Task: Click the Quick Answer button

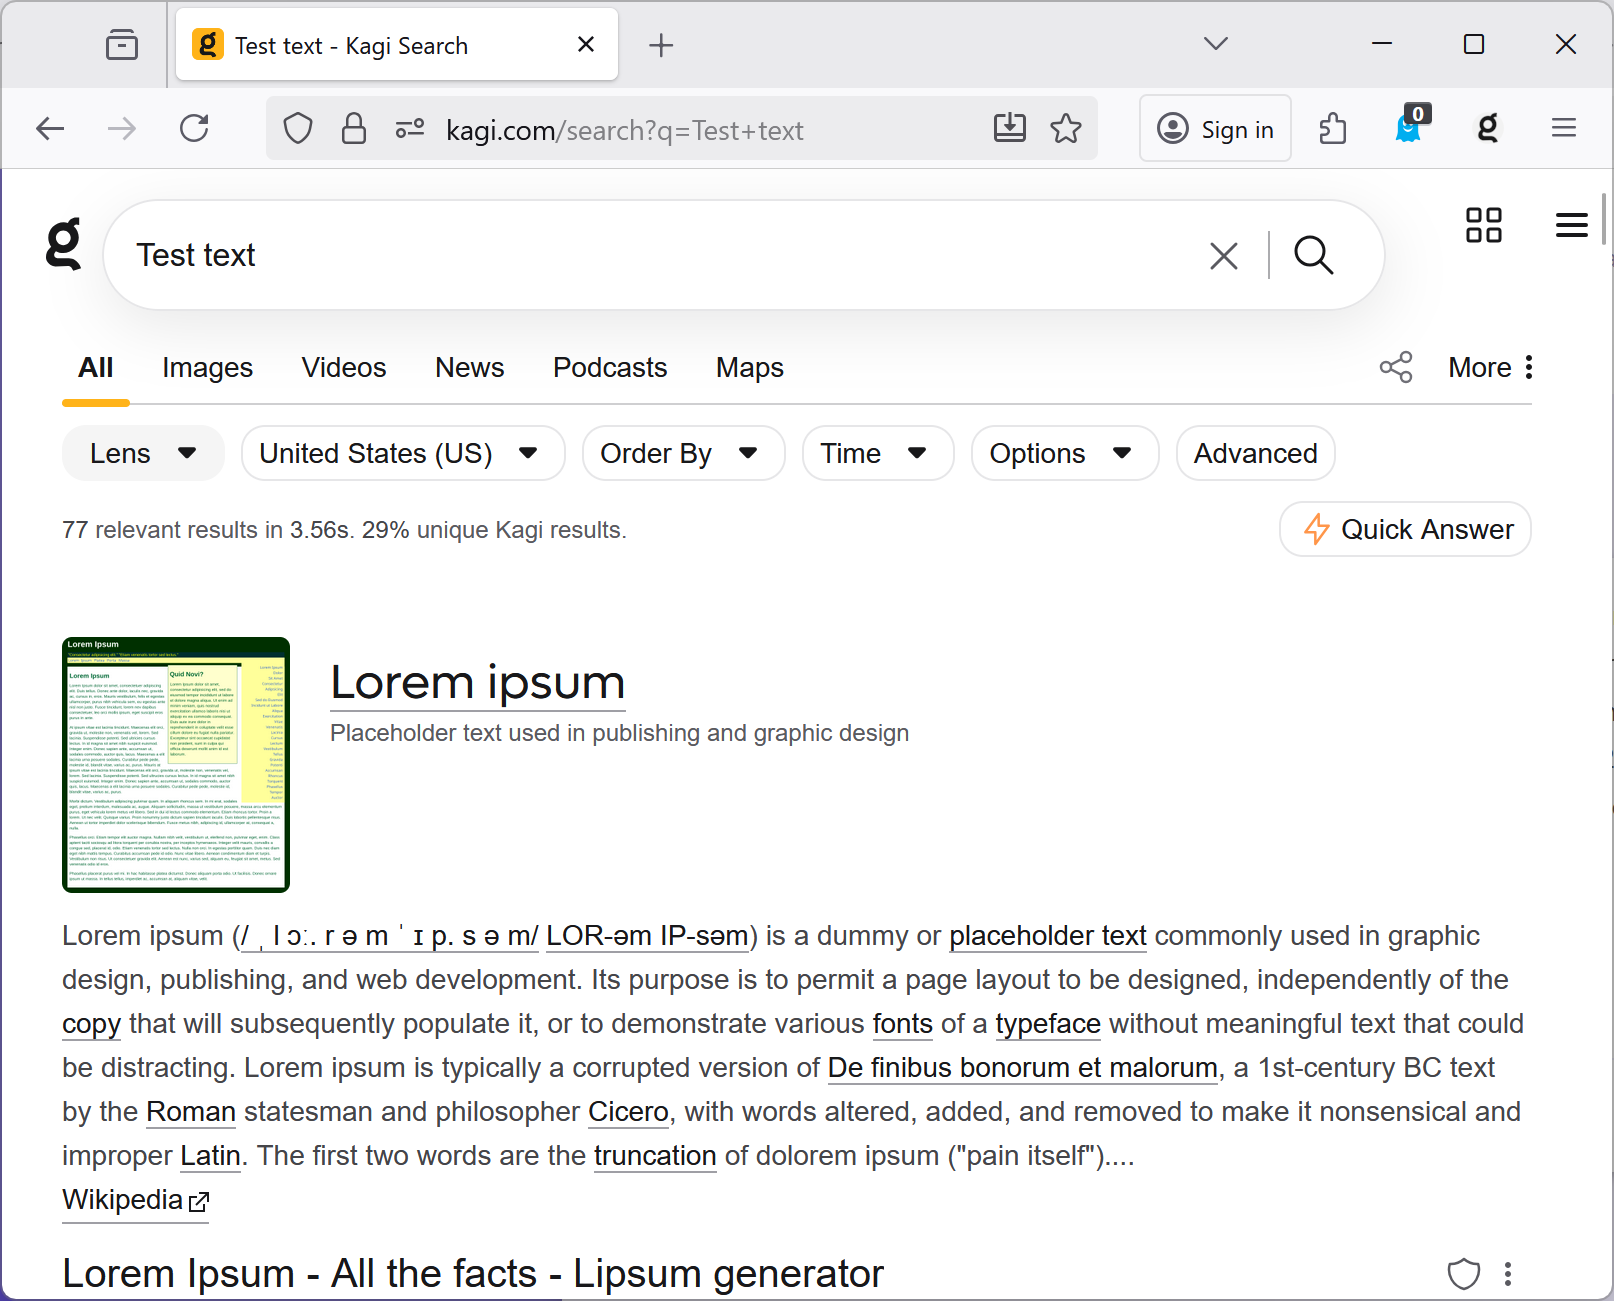Action: point(1405,530)
